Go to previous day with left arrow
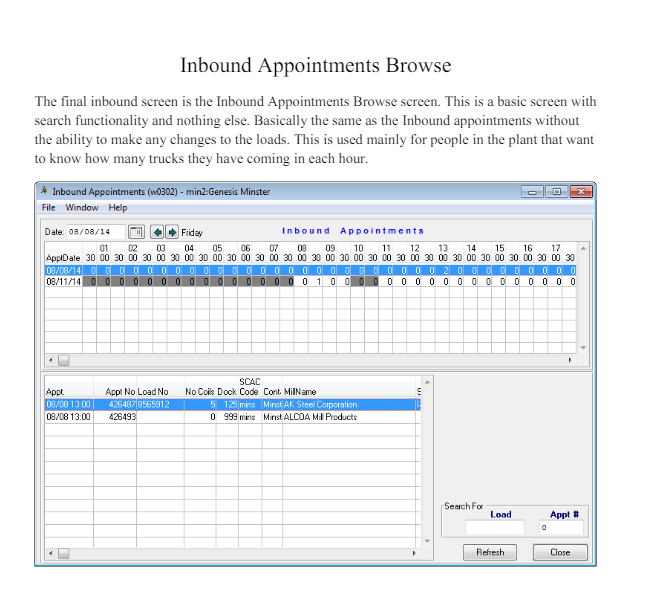This screenshot has width=657, height=592. point(157,232)
